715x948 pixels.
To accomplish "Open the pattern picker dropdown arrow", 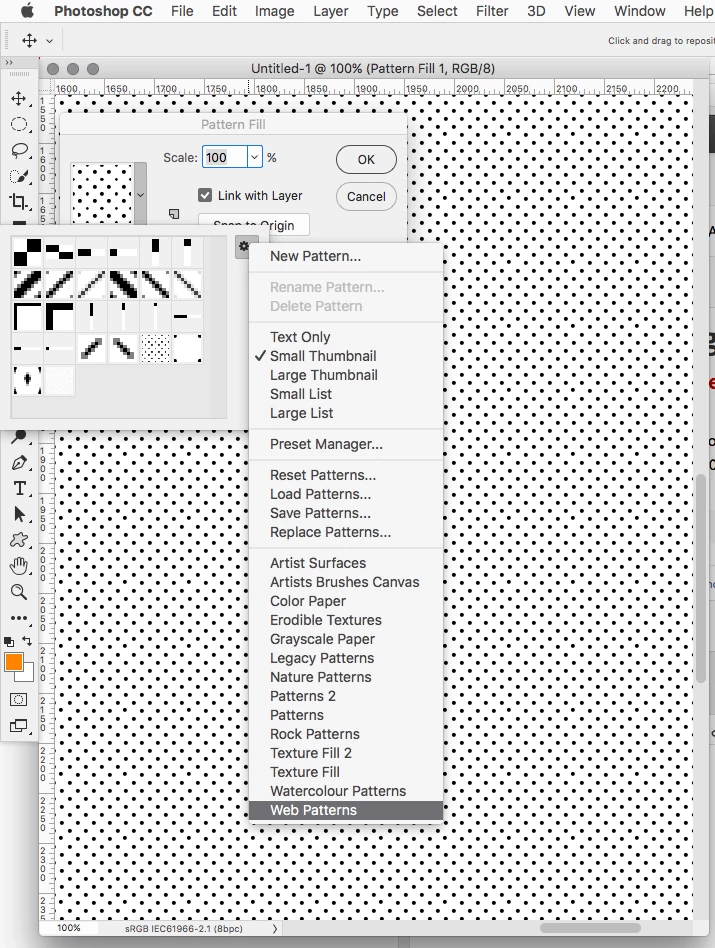I will [140, 195].
